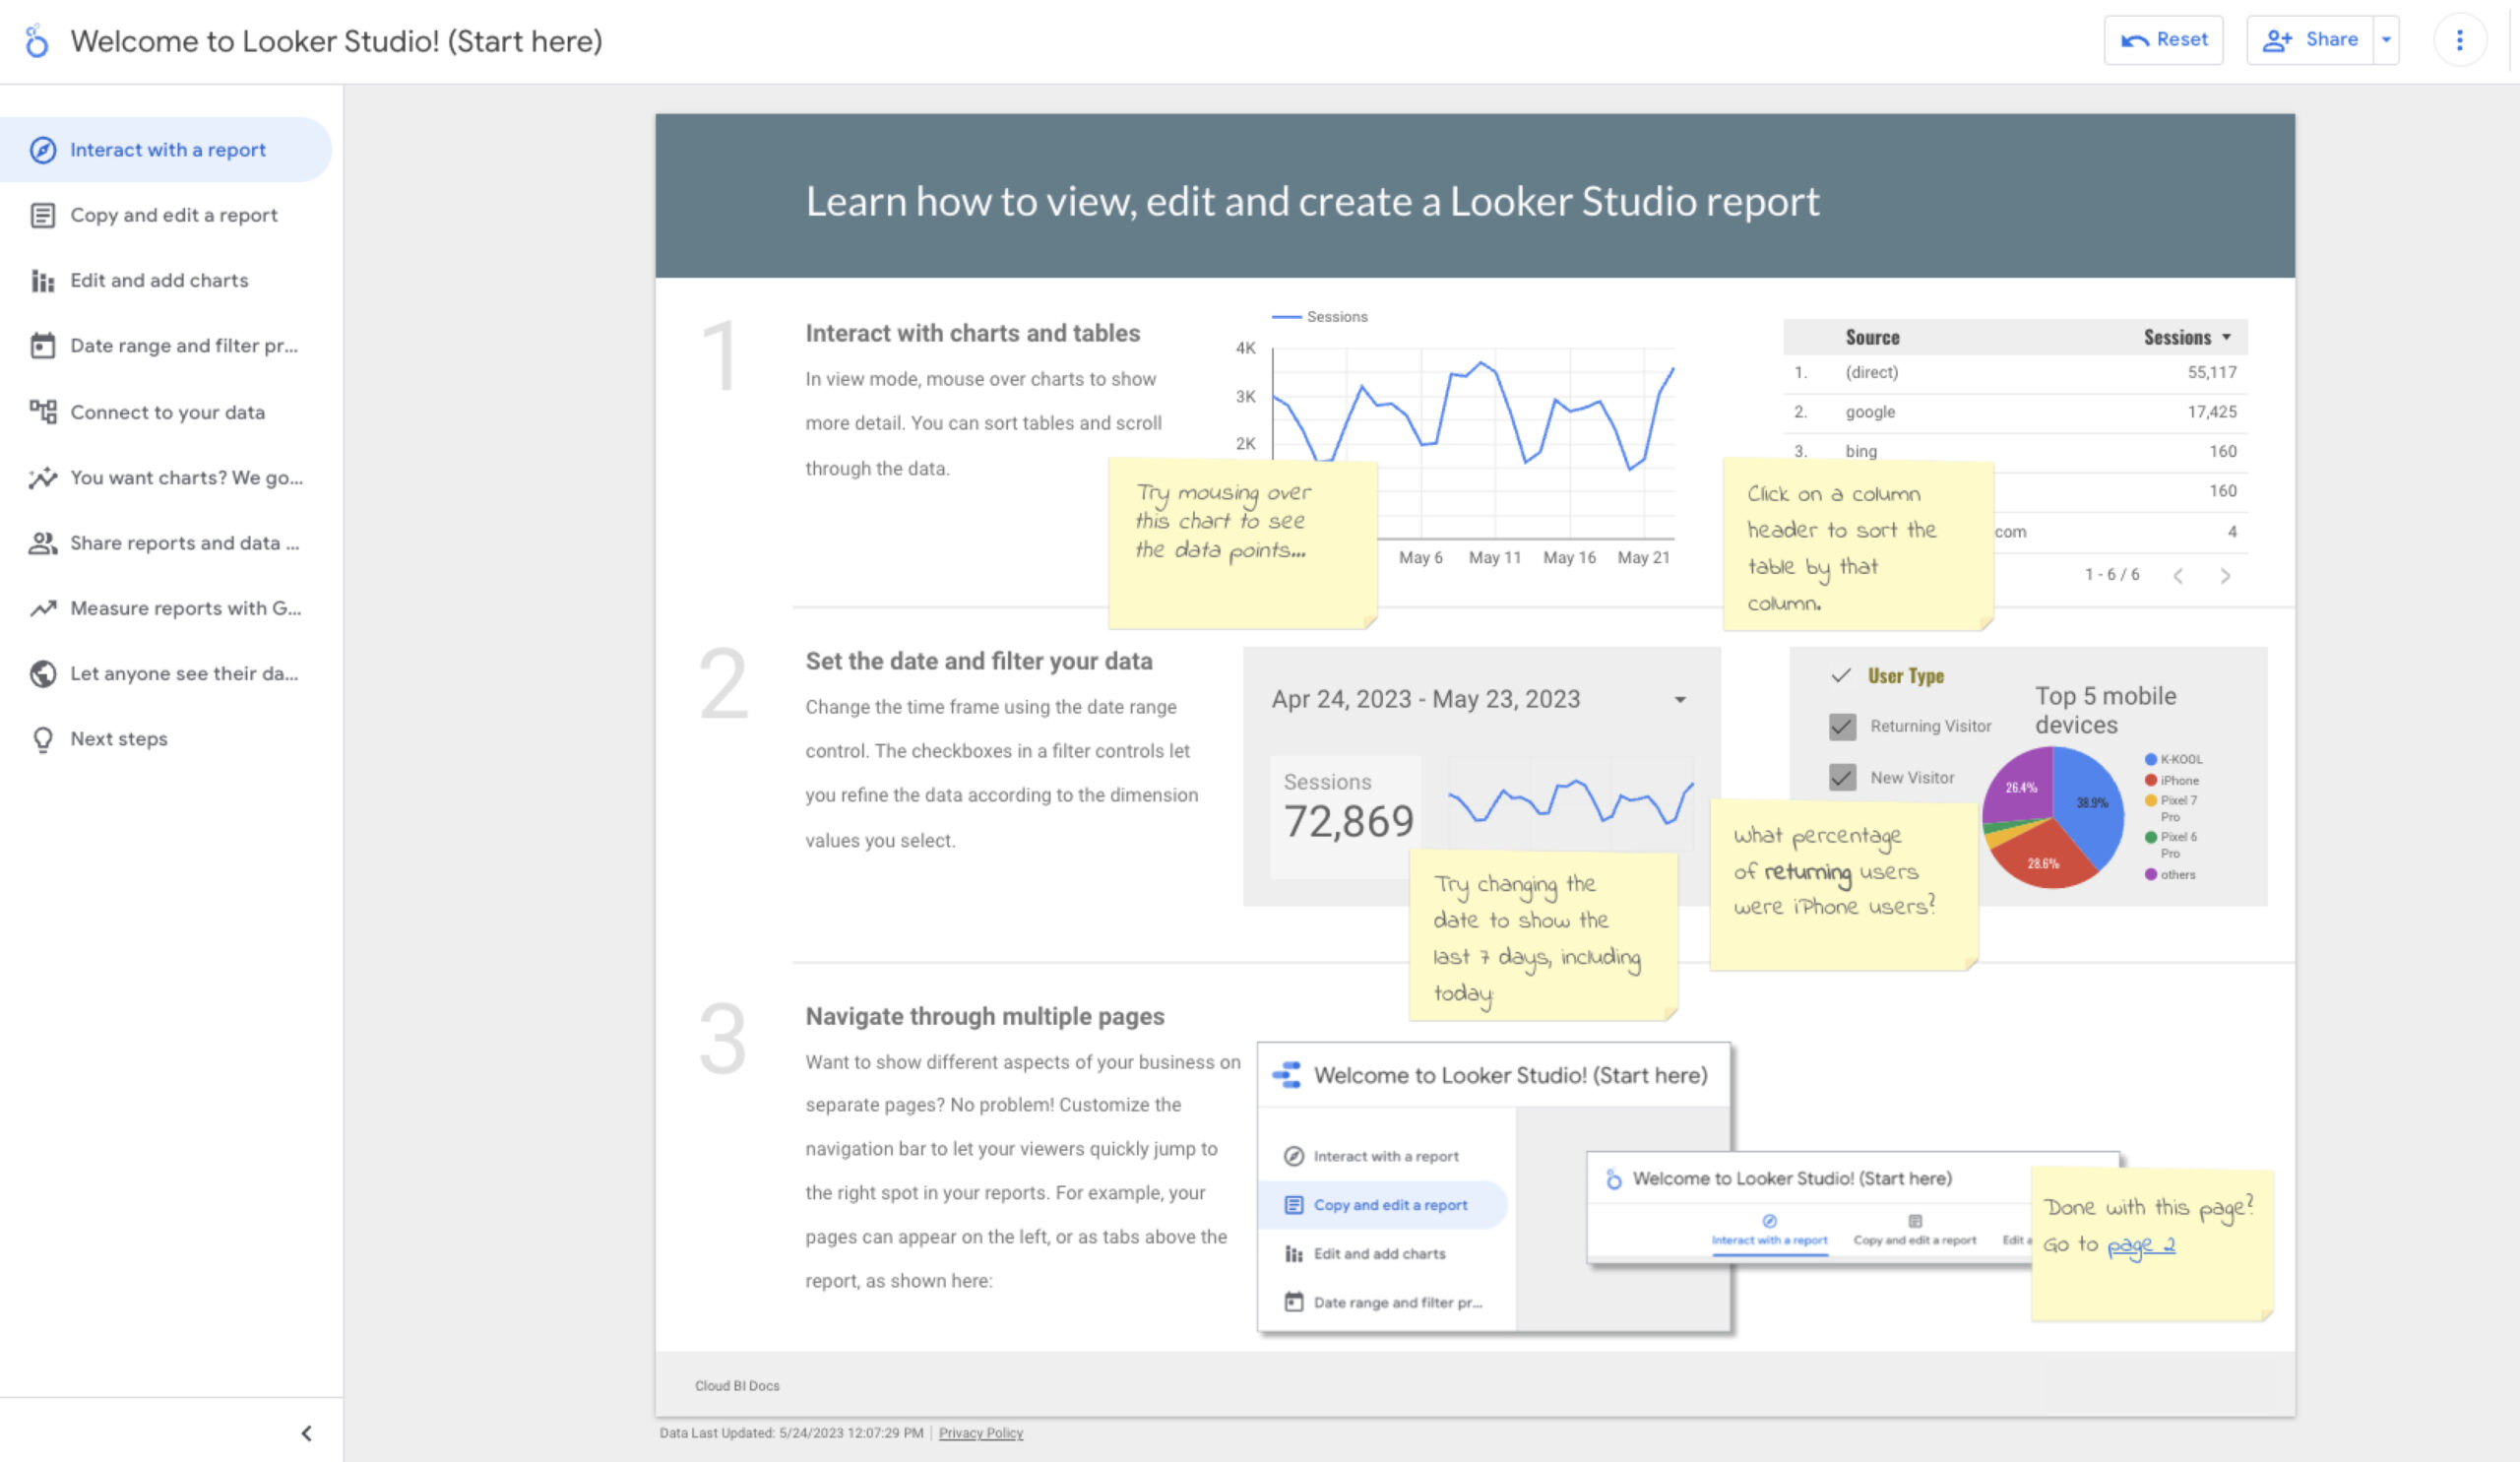Open 'Share reports and data' sidebar item
2520x1462 pixels.
pos(182,543)
